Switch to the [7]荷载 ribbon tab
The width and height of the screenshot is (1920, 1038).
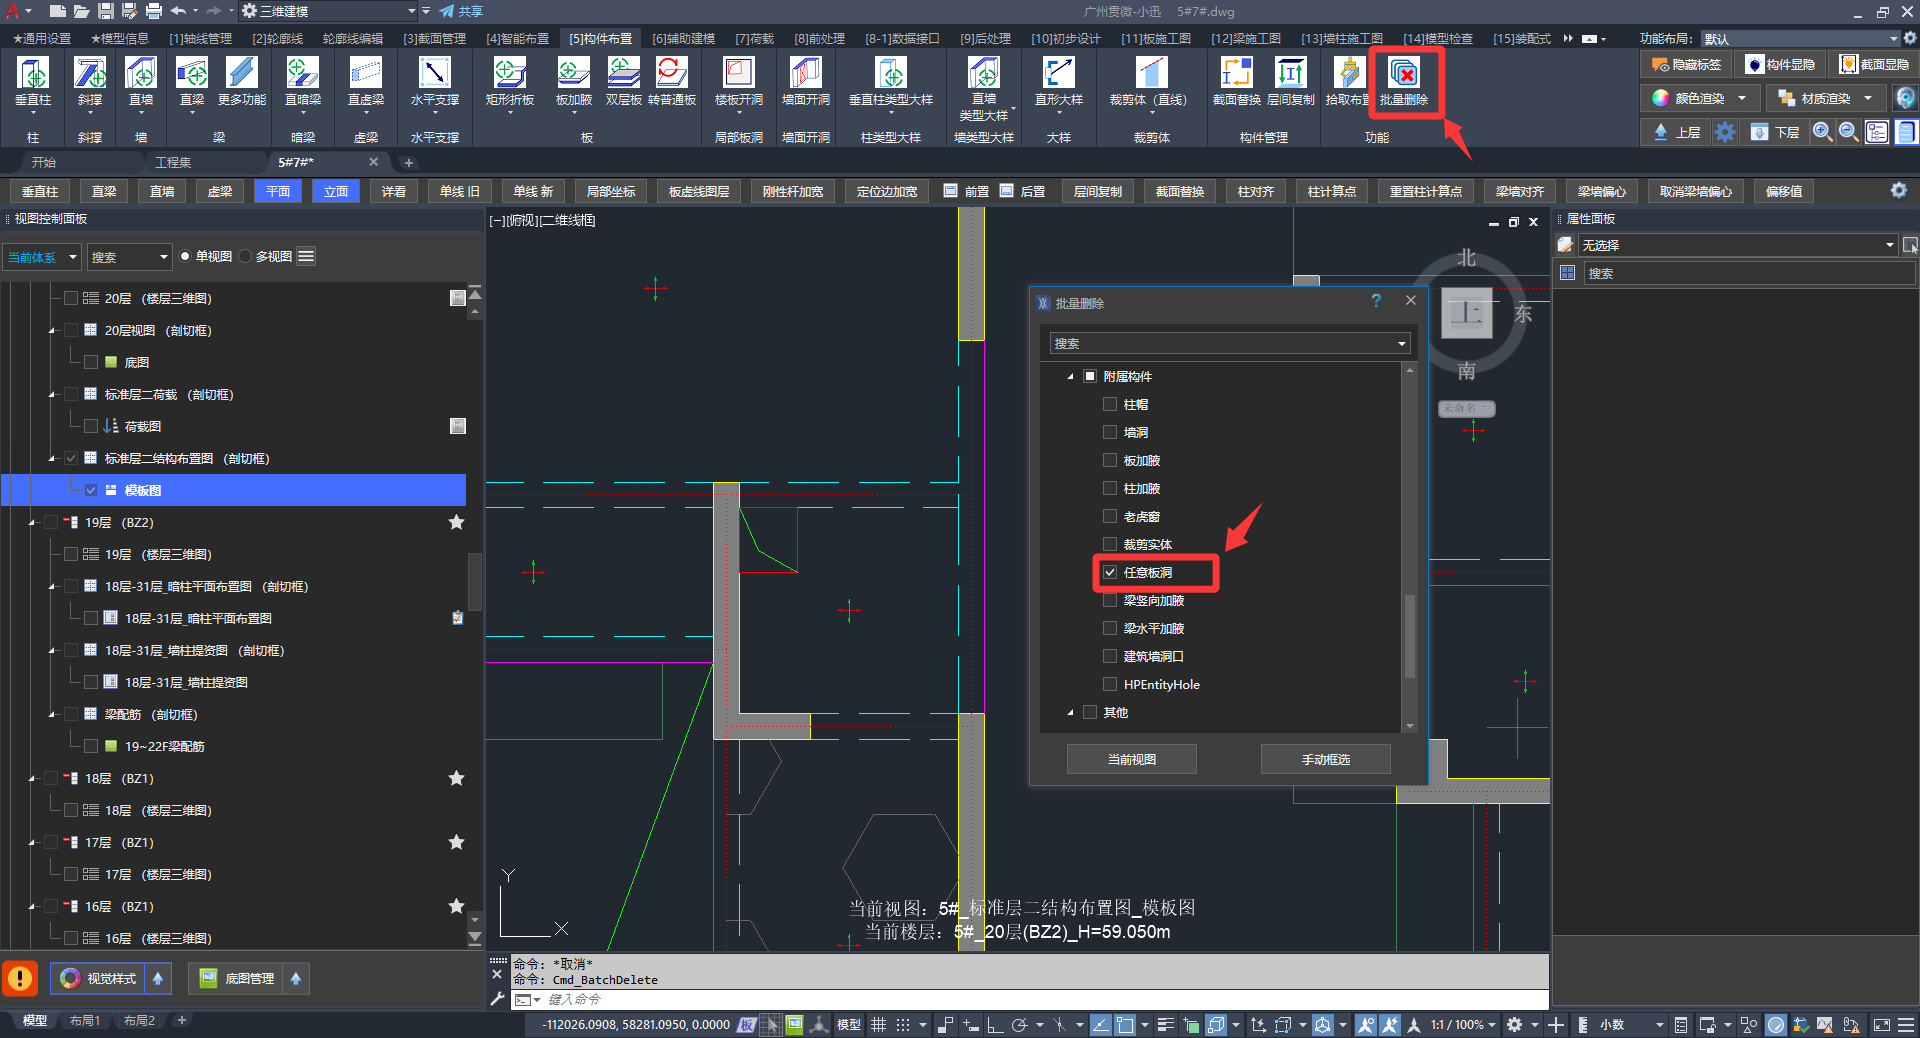click(x=754, y=39)
